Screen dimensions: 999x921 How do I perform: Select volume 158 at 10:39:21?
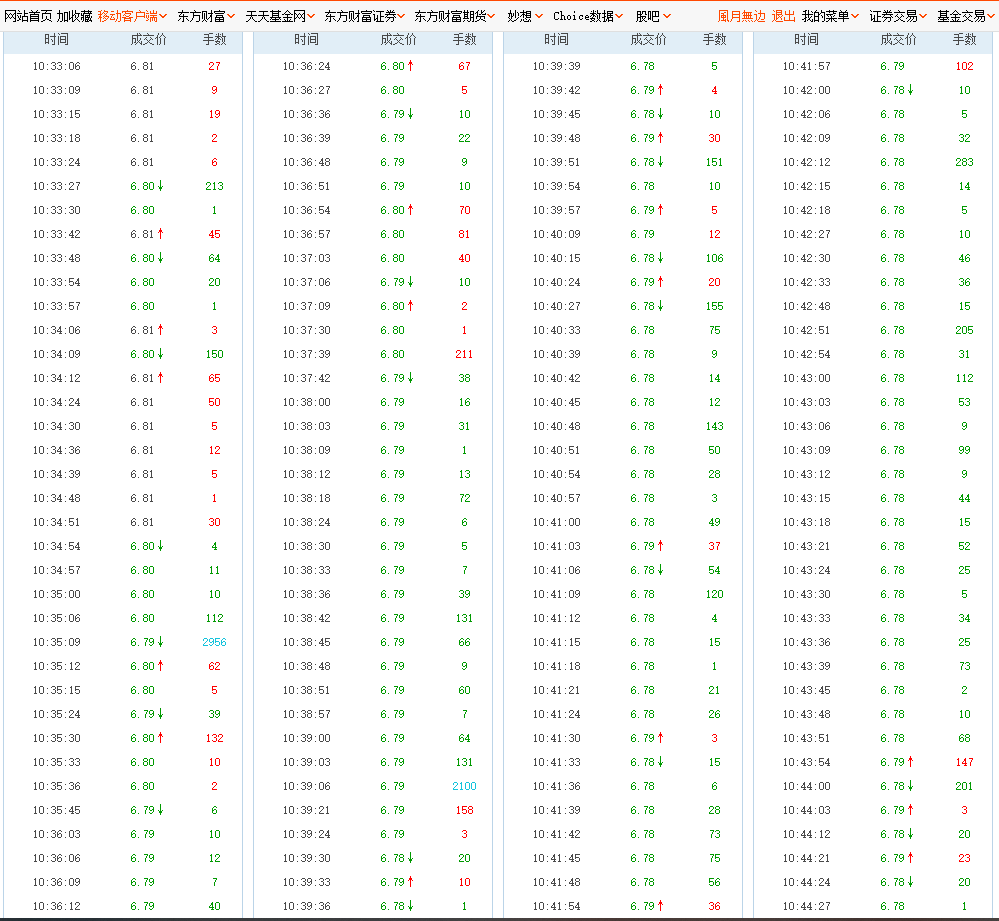click(464, 810)
